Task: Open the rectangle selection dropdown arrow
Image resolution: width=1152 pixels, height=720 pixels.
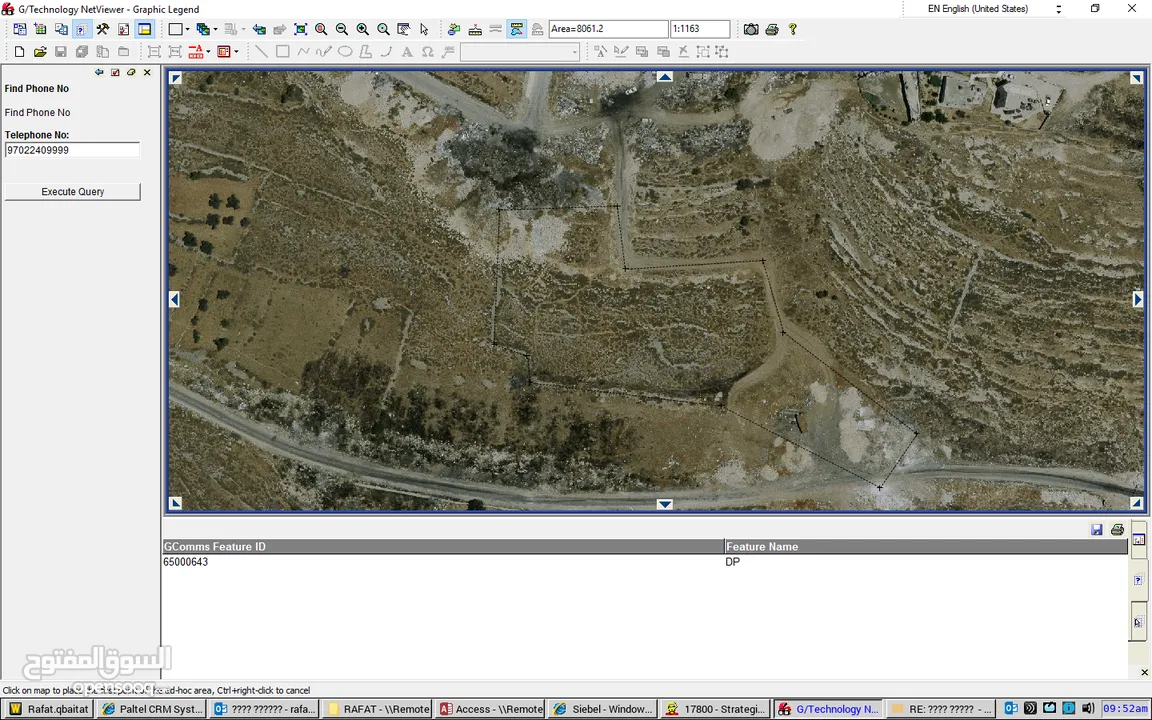Action: [187, 30]
